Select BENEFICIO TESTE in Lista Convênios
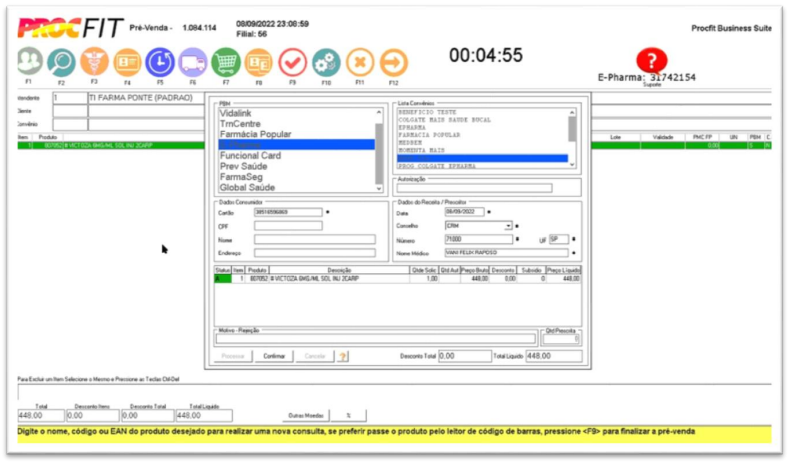The height and width of the screenshot is (462, 790). [427, 112]
